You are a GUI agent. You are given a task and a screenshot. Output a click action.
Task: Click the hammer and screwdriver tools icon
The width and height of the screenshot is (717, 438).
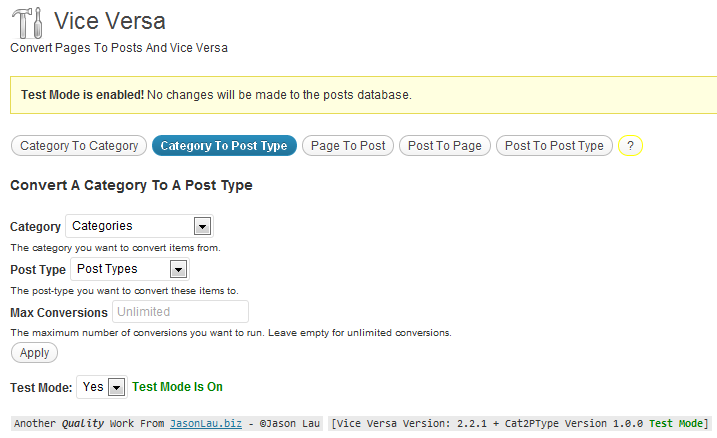[x=27, y=22]
